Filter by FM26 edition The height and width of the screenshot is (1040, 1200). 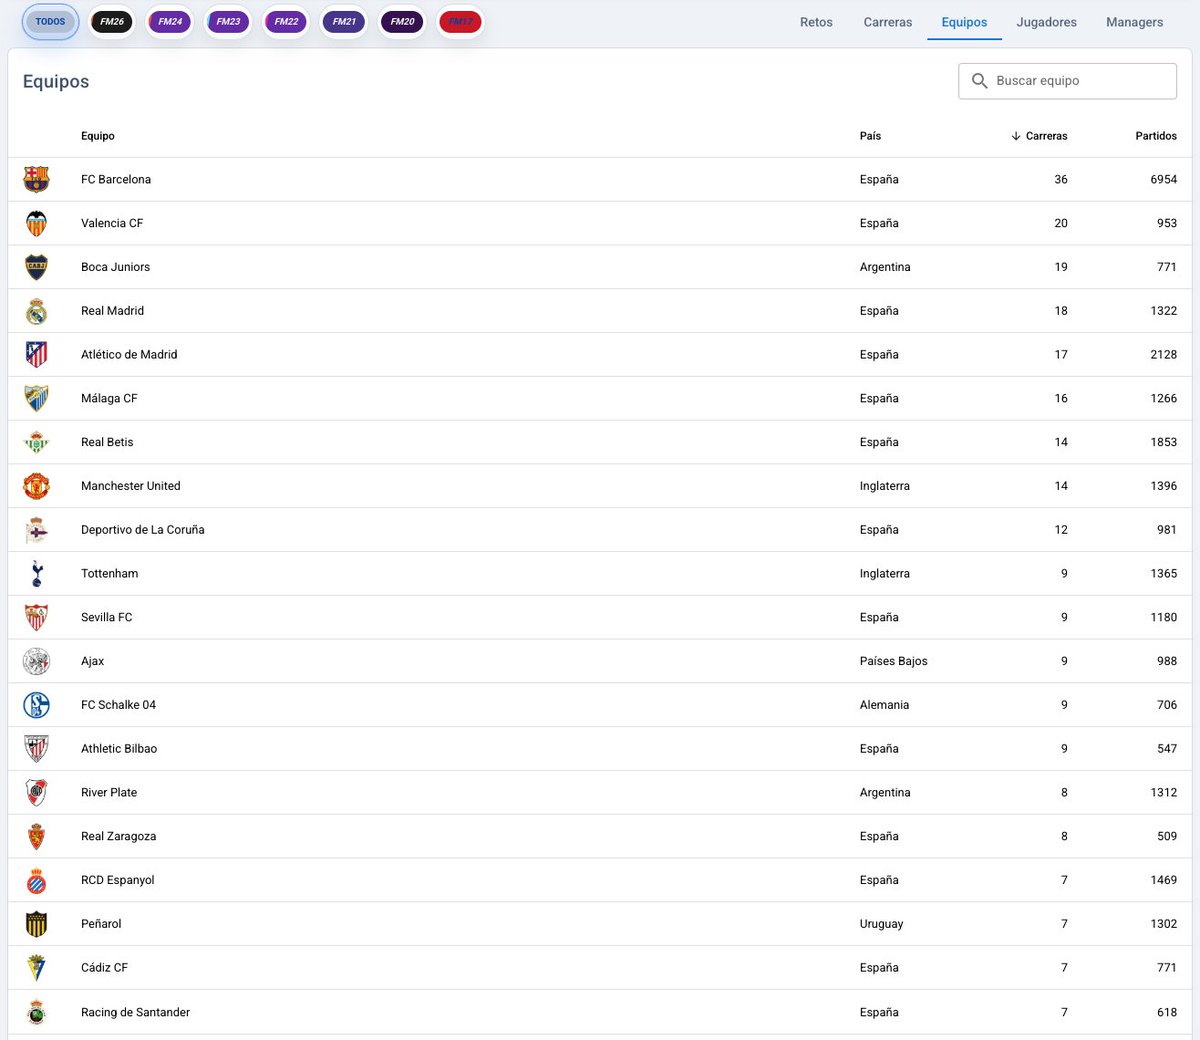click(x=111, y=21)
